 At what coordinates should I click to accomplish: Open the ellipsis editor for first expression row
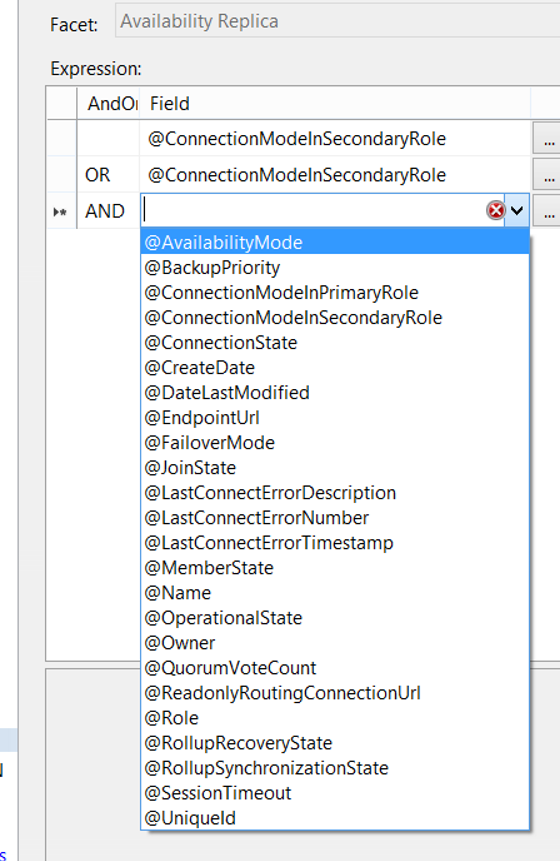click(547, 139)
